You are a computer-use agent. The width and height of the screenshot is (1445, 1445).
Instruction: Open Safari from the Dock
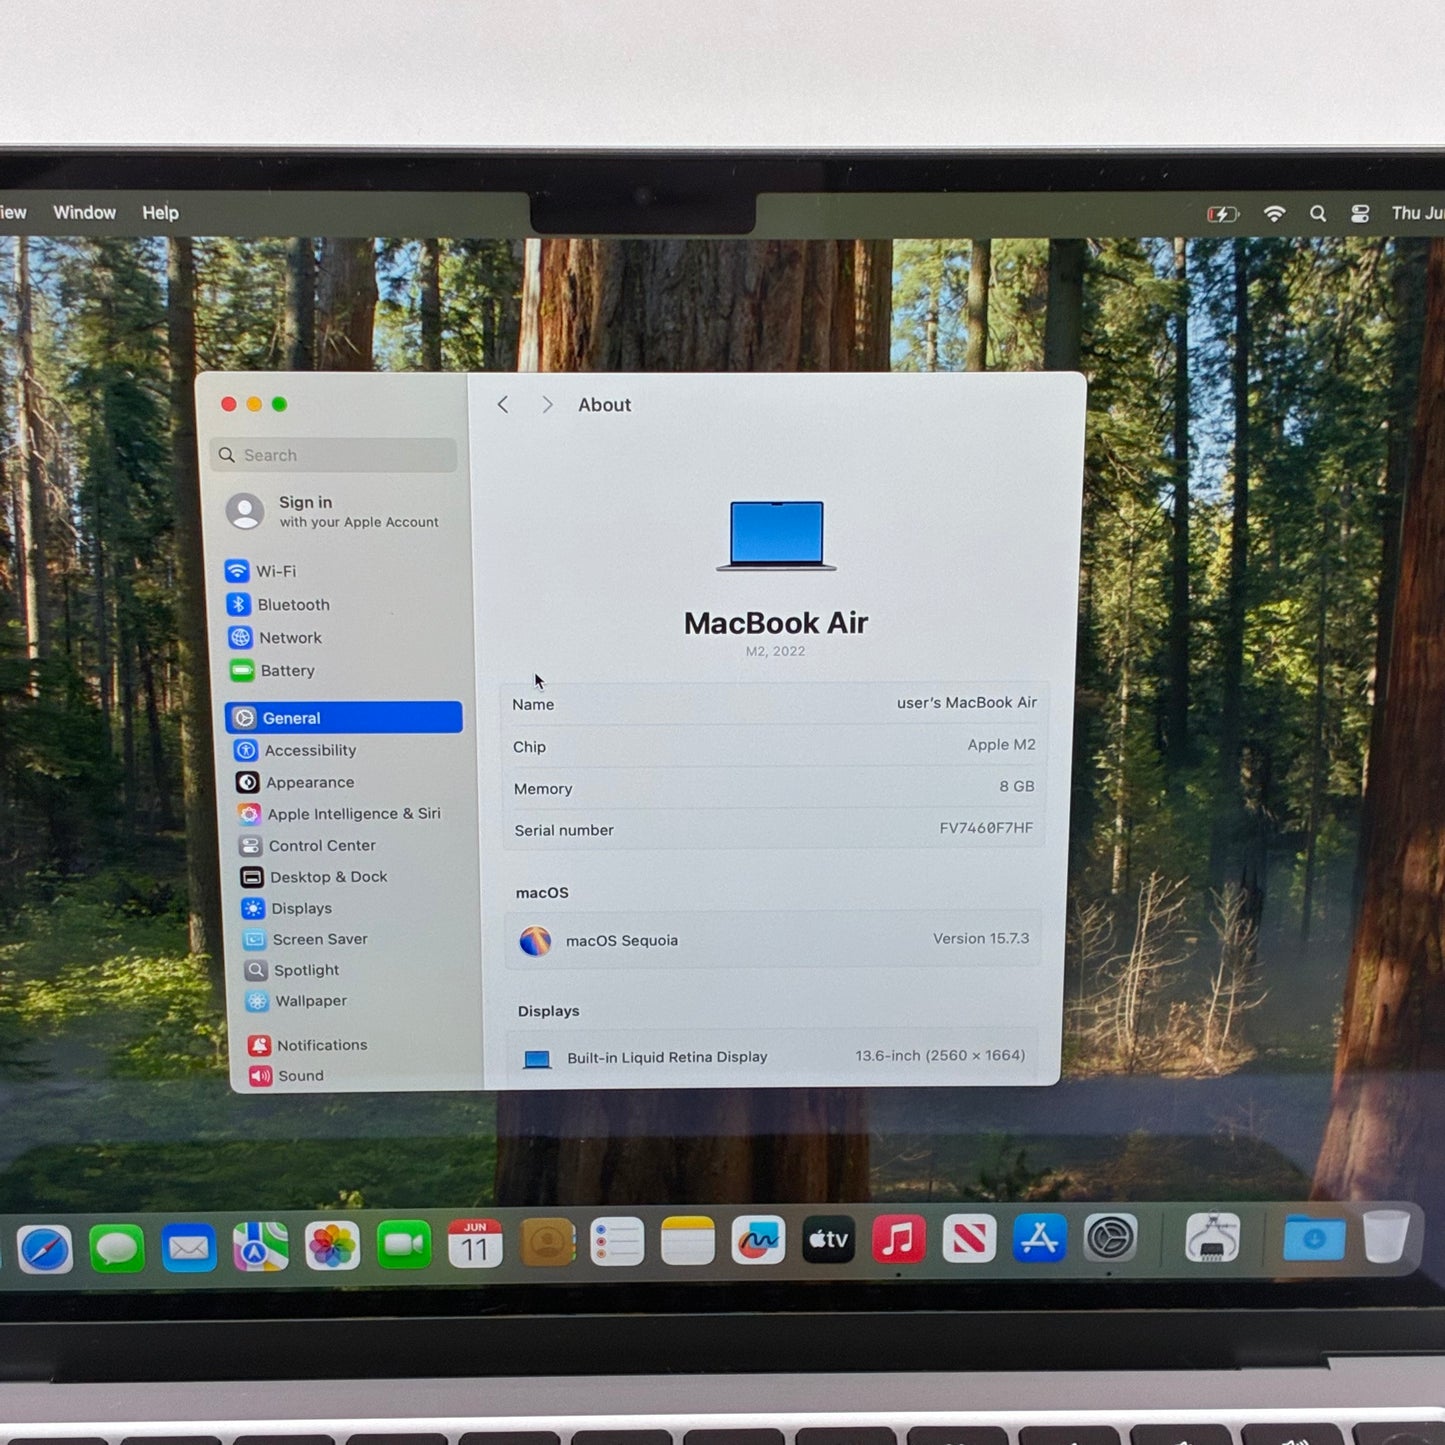(x=45, y=1250)
